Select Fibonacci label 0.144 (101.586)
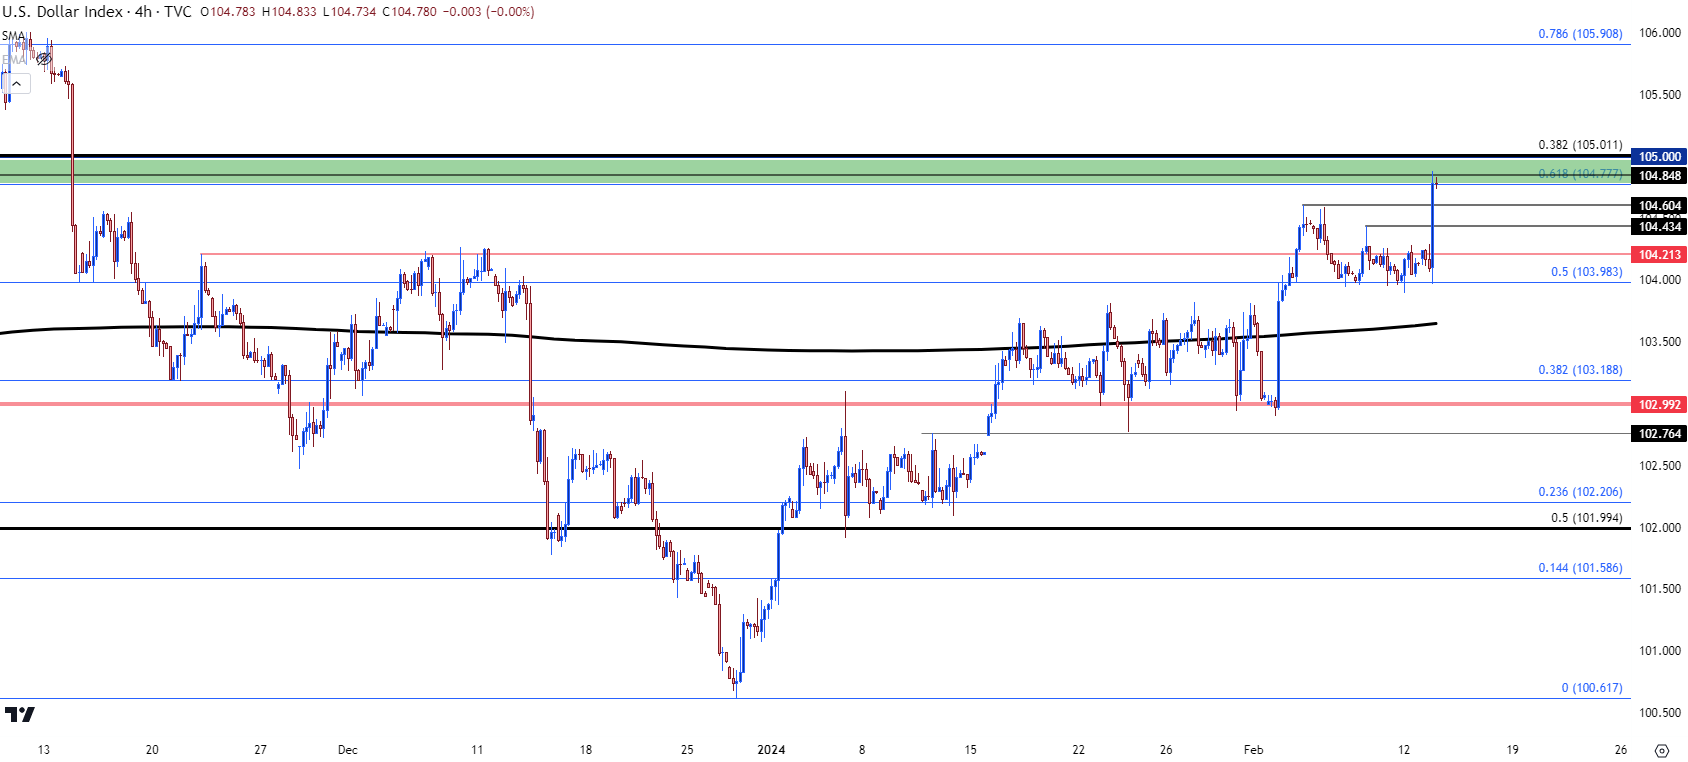Viewport: 1688px width, 762px height. coord(1580,568)
